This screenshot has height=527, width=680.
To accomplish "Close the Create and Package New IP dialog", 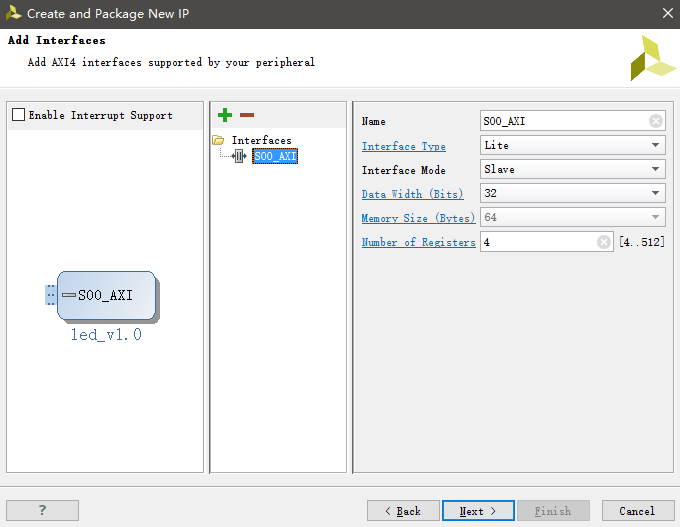I will coord(668,13).
